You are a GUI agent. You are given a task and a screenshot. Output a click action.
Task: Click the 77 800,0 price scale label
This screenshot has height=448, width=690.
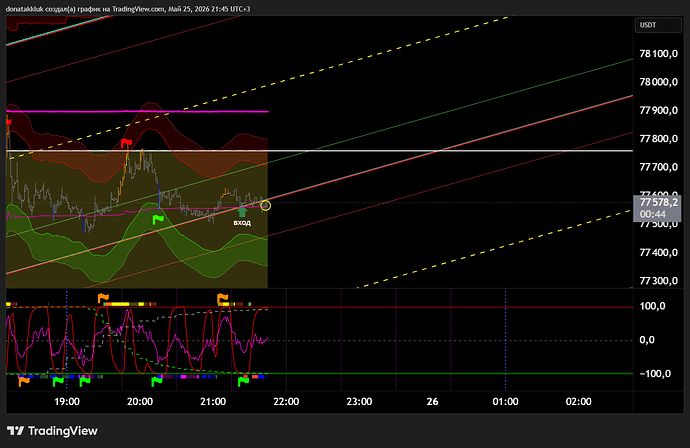659,139
